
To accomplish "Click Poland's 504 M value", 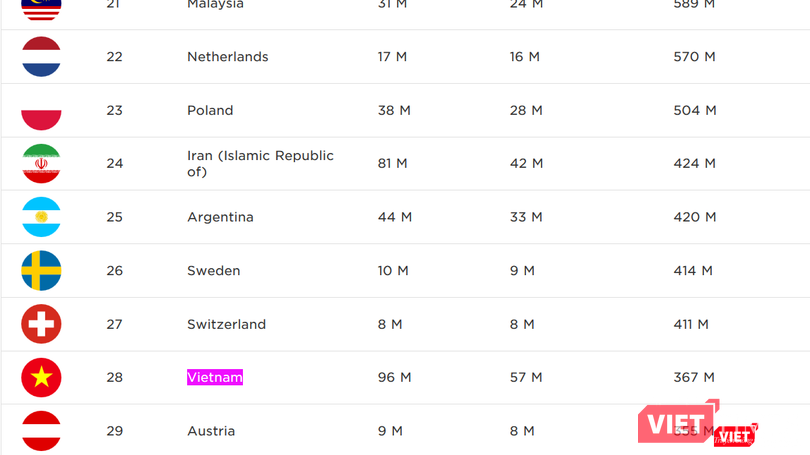I will click(694, 110).
